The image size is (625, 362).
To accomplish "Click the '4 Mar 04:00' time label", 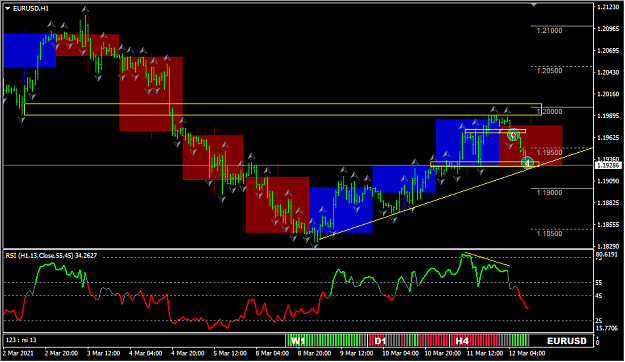I will (x=145, y=353).
